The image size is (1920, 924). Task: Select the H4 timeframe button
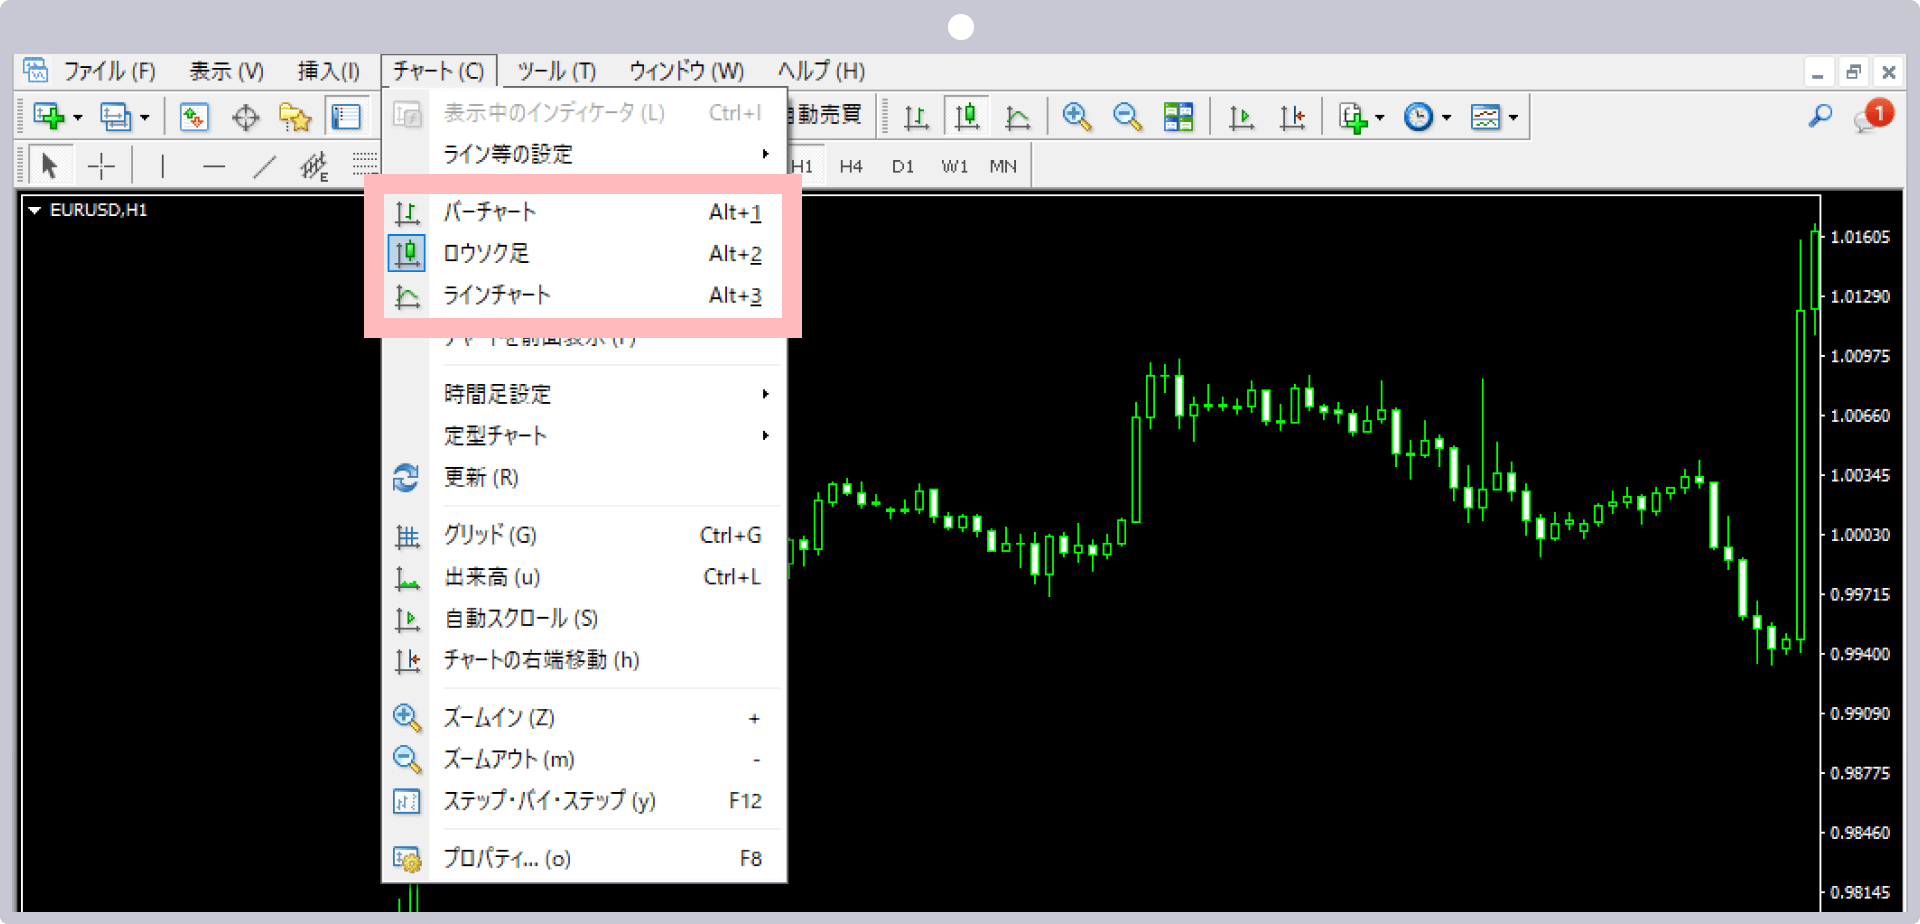[851, 166]
